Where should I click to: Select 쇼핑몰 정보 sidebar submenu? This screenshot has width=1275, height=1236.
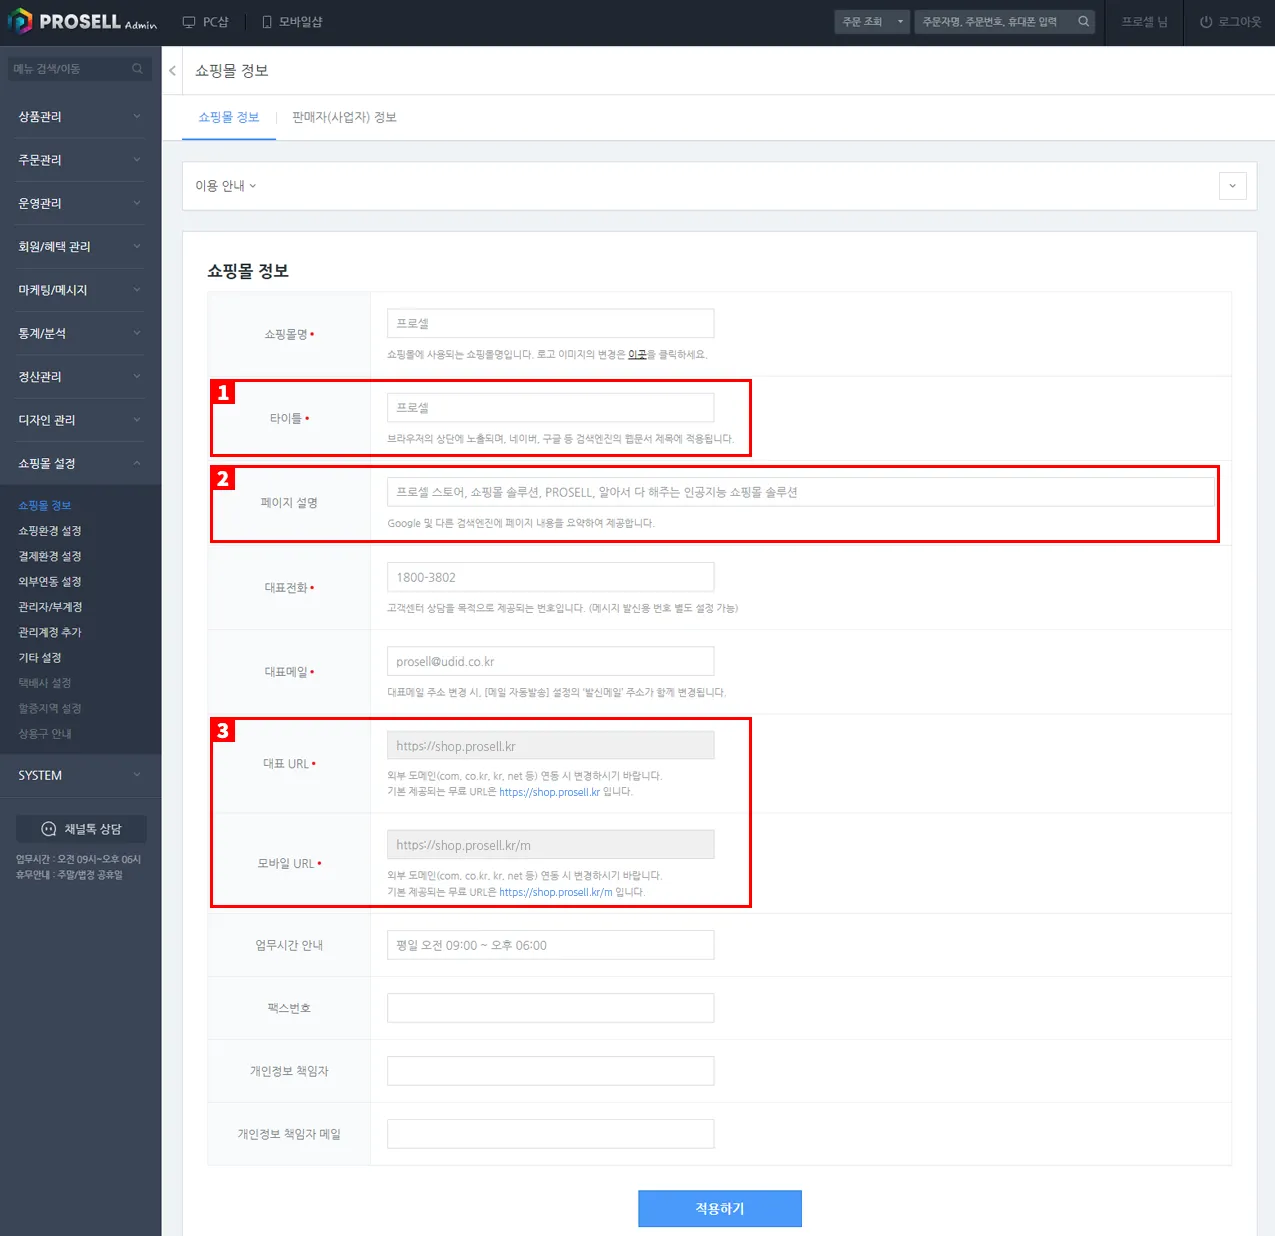45,506
